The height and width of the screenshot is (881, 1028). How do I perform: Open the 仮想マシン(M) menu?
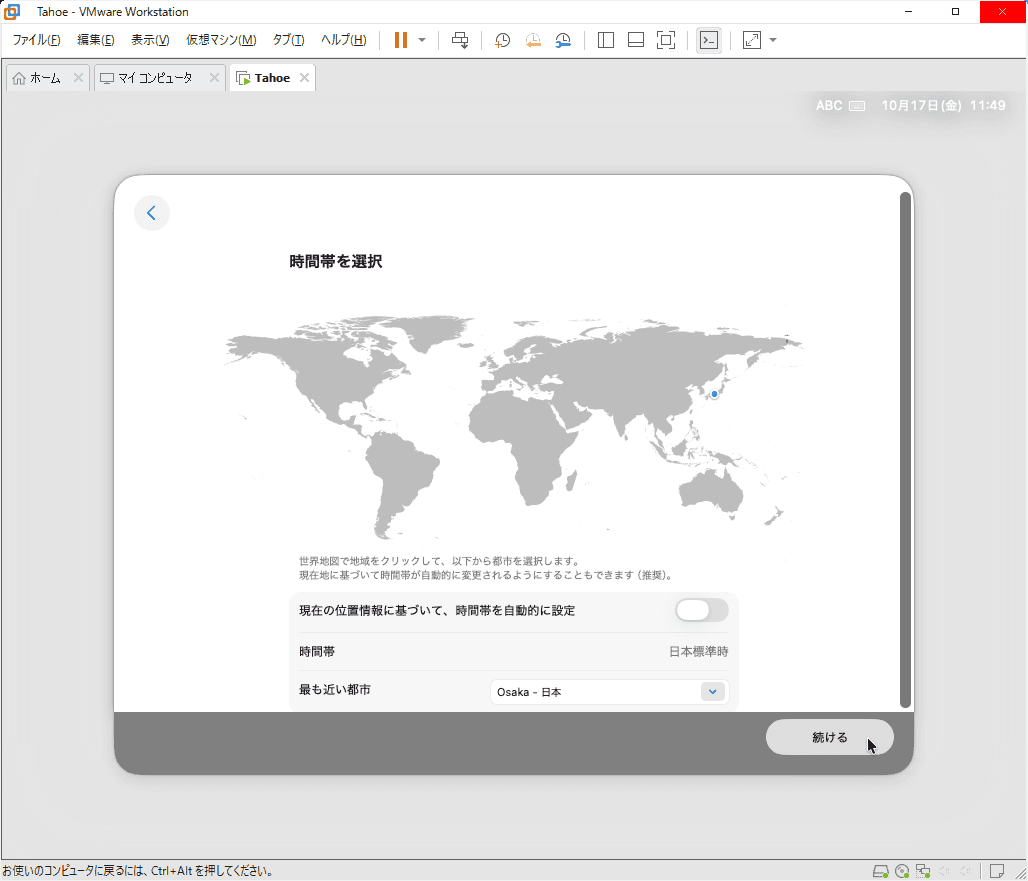[221, 40]
